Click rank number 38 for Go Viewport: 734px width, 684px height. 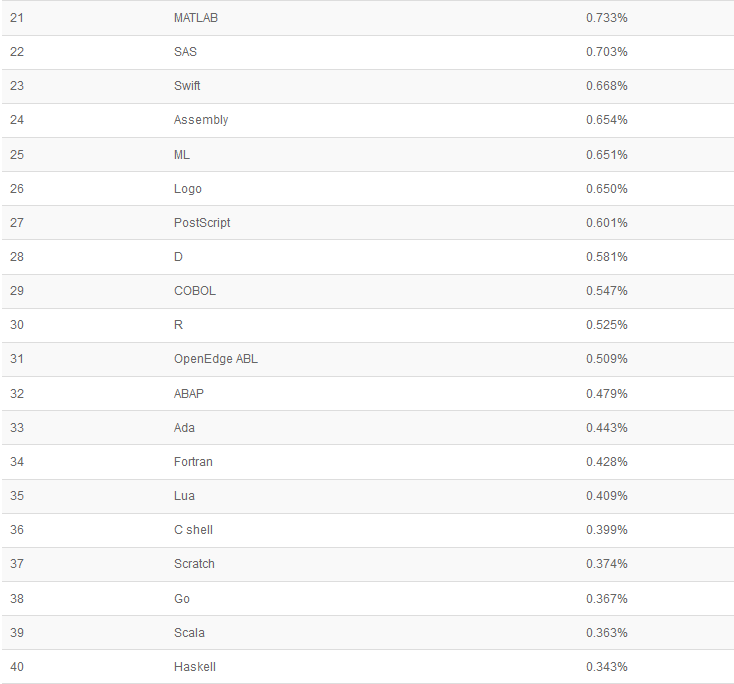tap(17, 598)
